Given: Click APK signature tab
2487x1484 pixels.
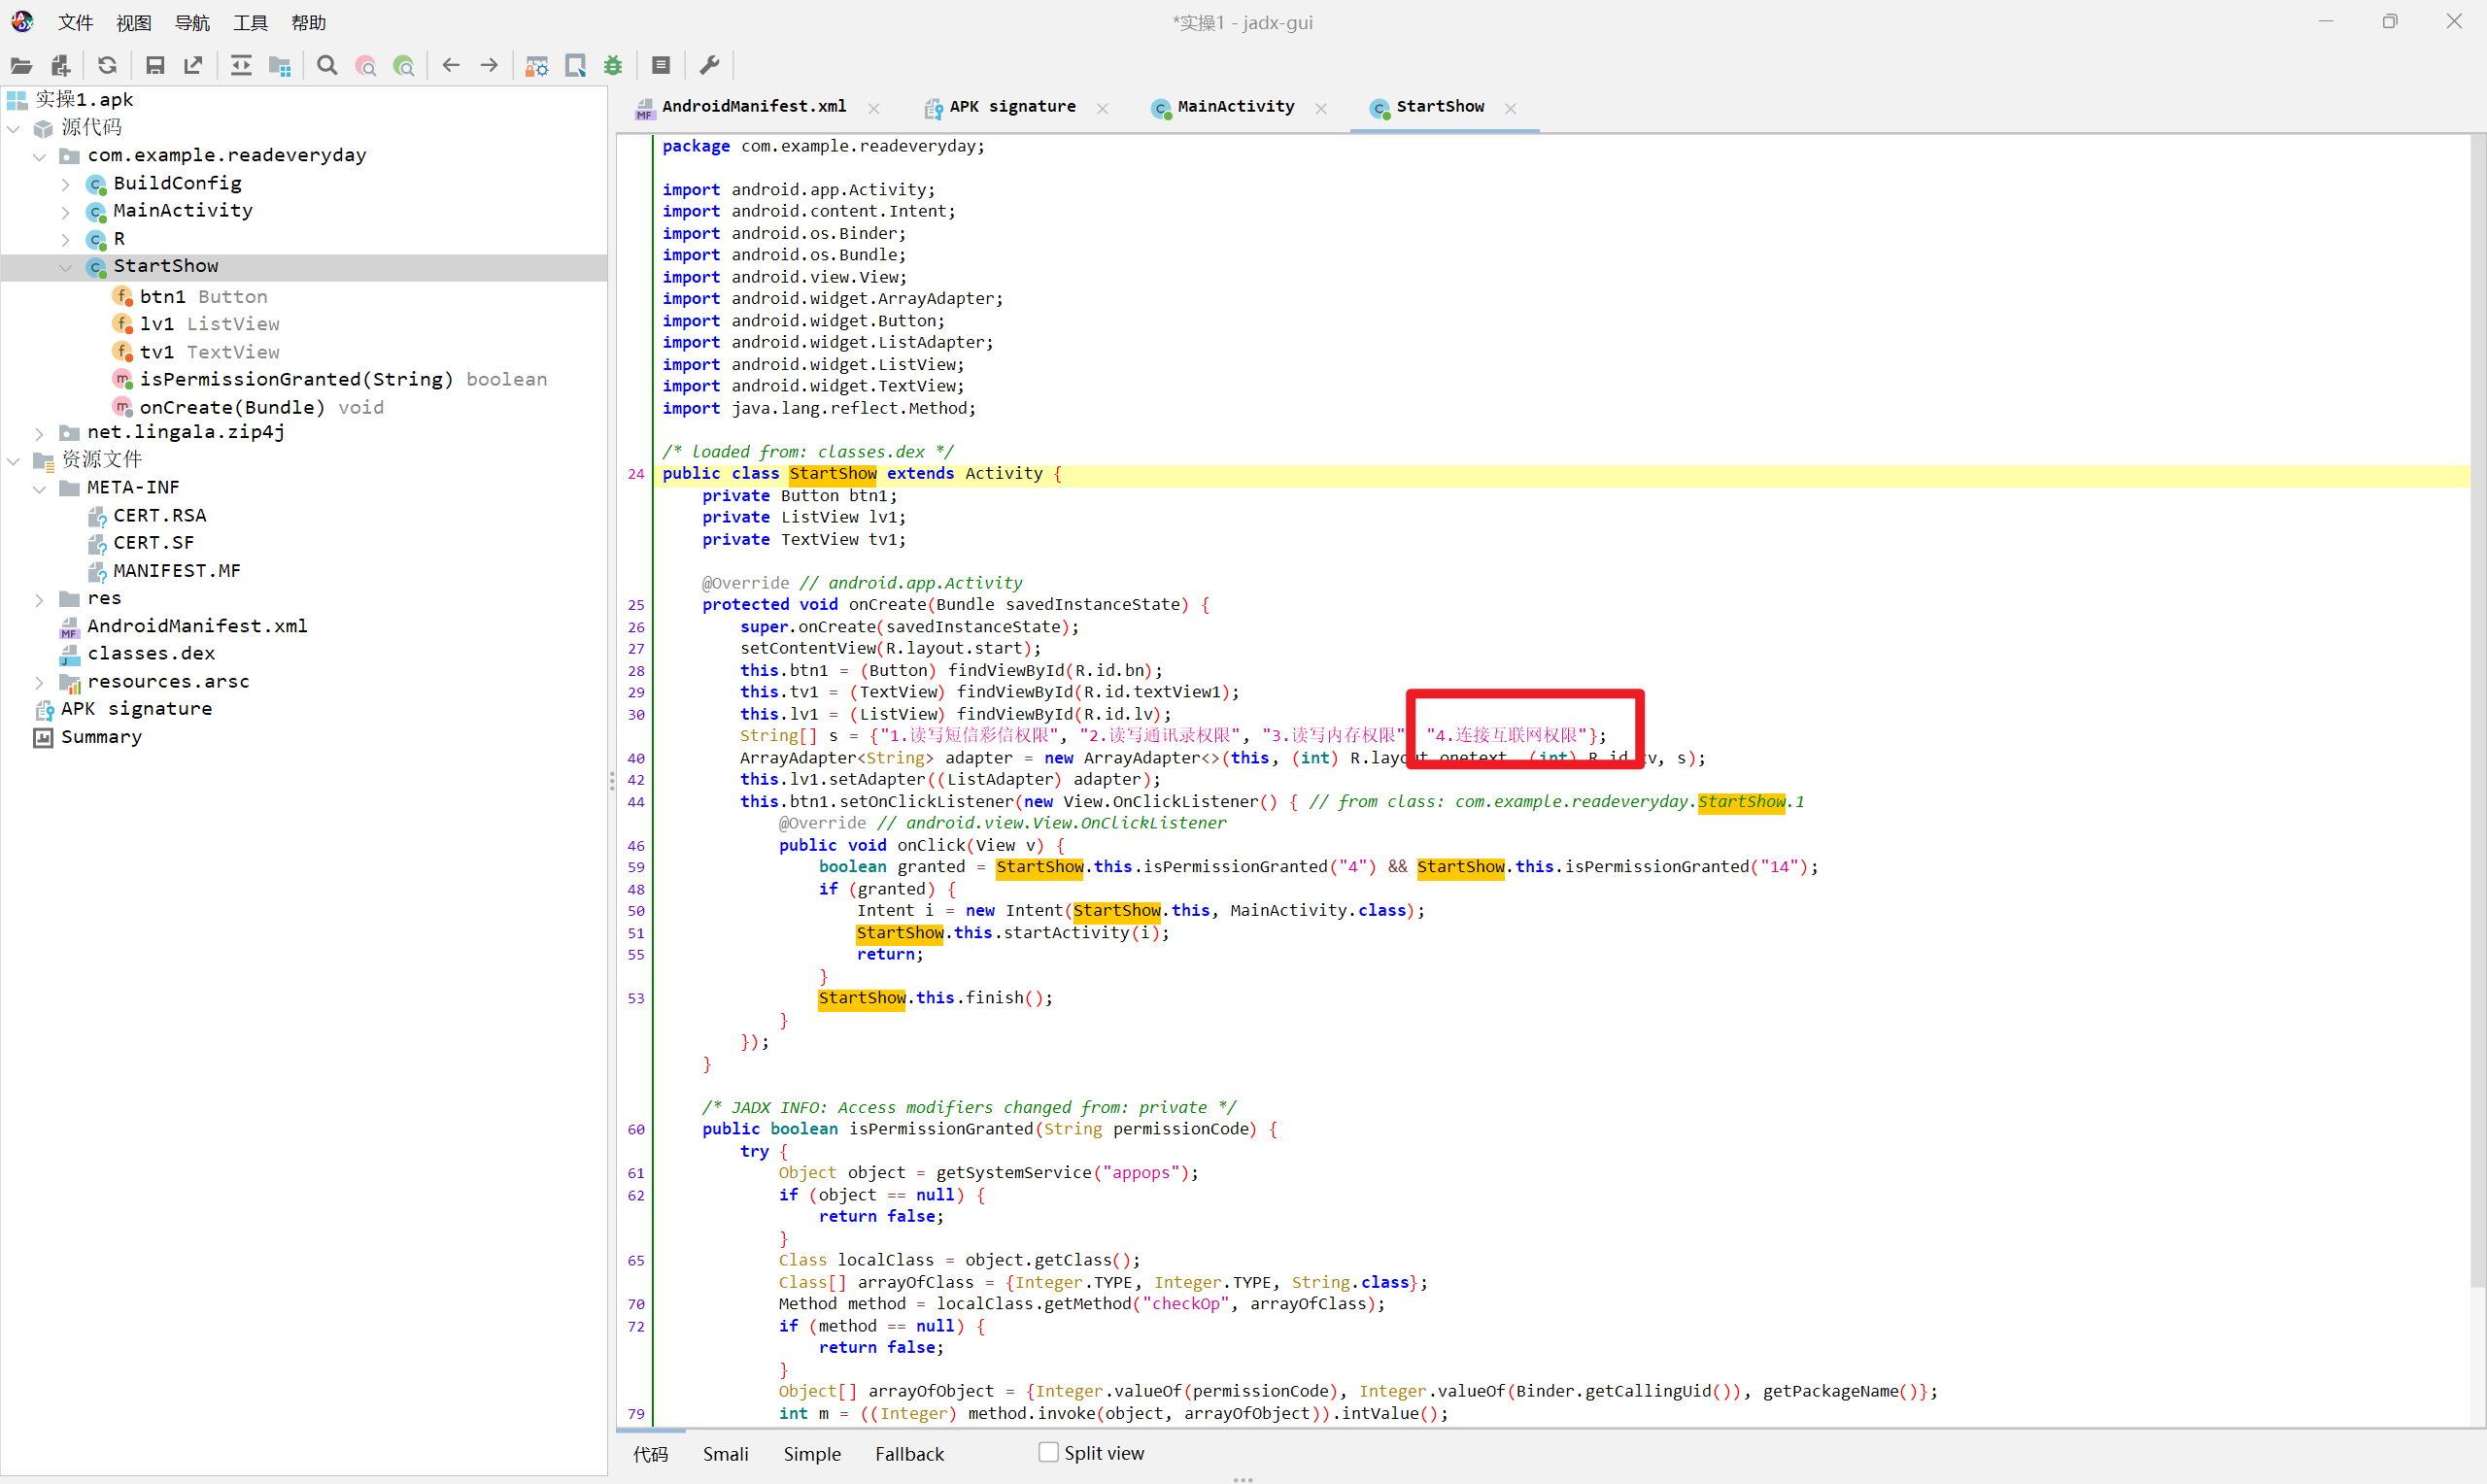Looking at the screenshot, I should pyautogui.click(x=1008, y=106).
